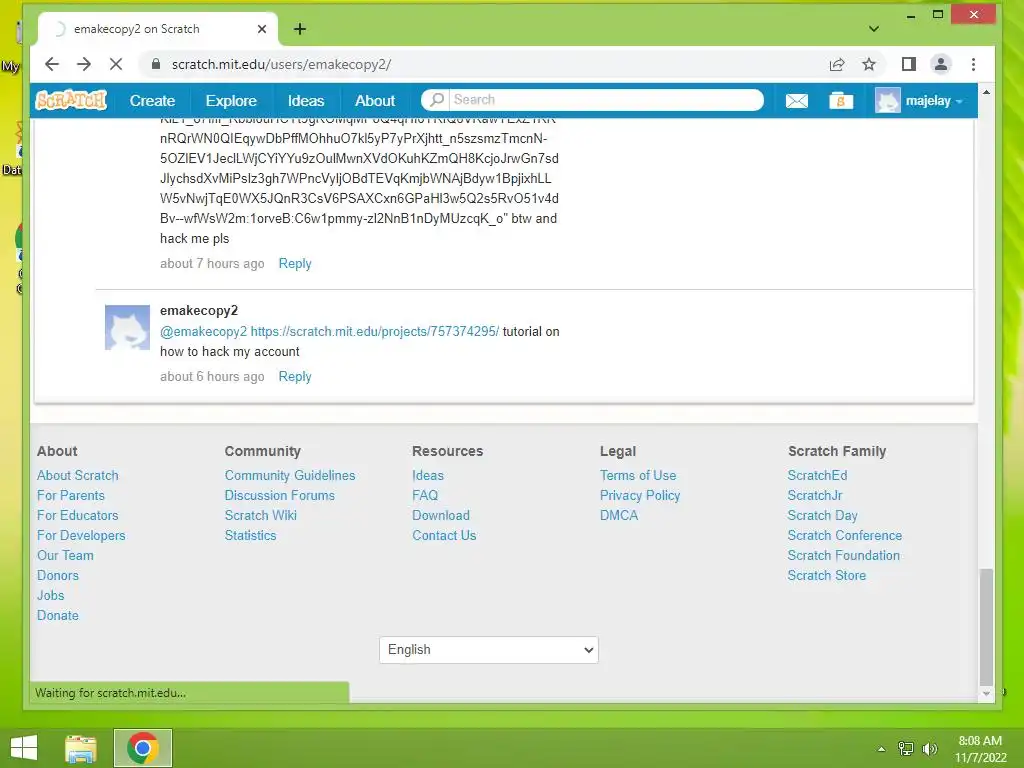
Task: Open Chrome profile icon
Action: coord(941,64)
